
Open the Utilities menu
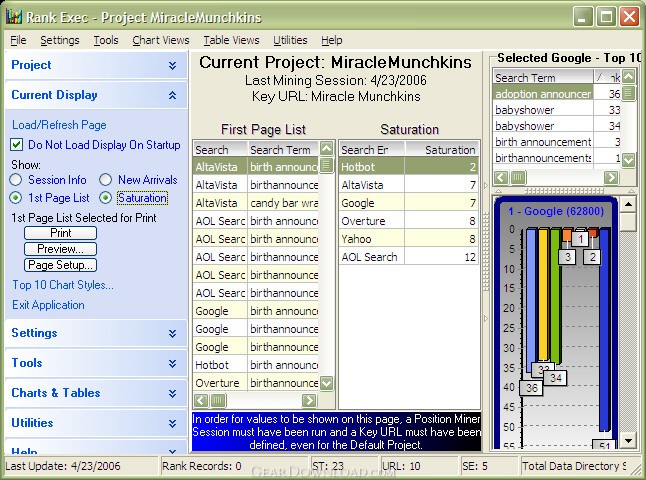click(290, 40)
